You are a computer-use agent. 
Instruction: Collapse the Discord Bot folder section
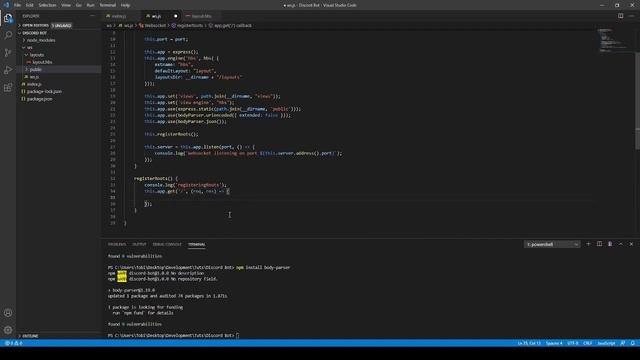coord(34,33)
